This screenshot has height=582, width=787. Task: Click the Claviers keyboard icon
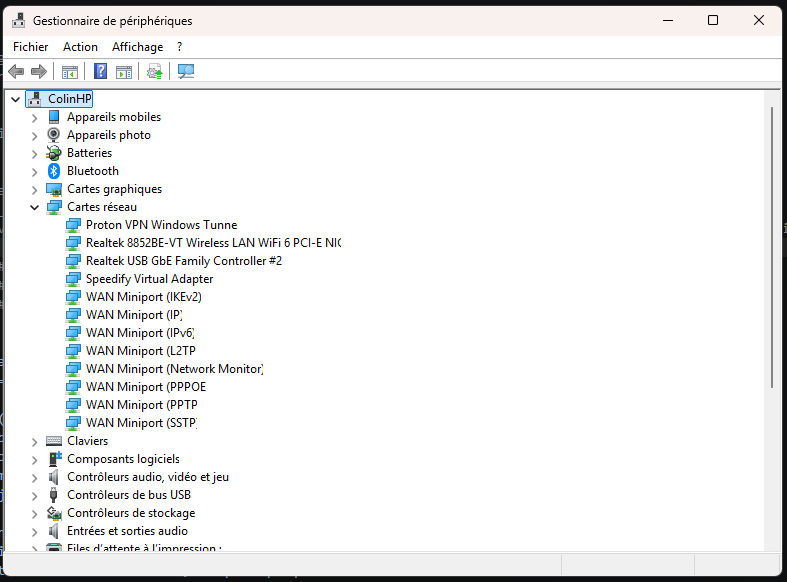point(54,441)
